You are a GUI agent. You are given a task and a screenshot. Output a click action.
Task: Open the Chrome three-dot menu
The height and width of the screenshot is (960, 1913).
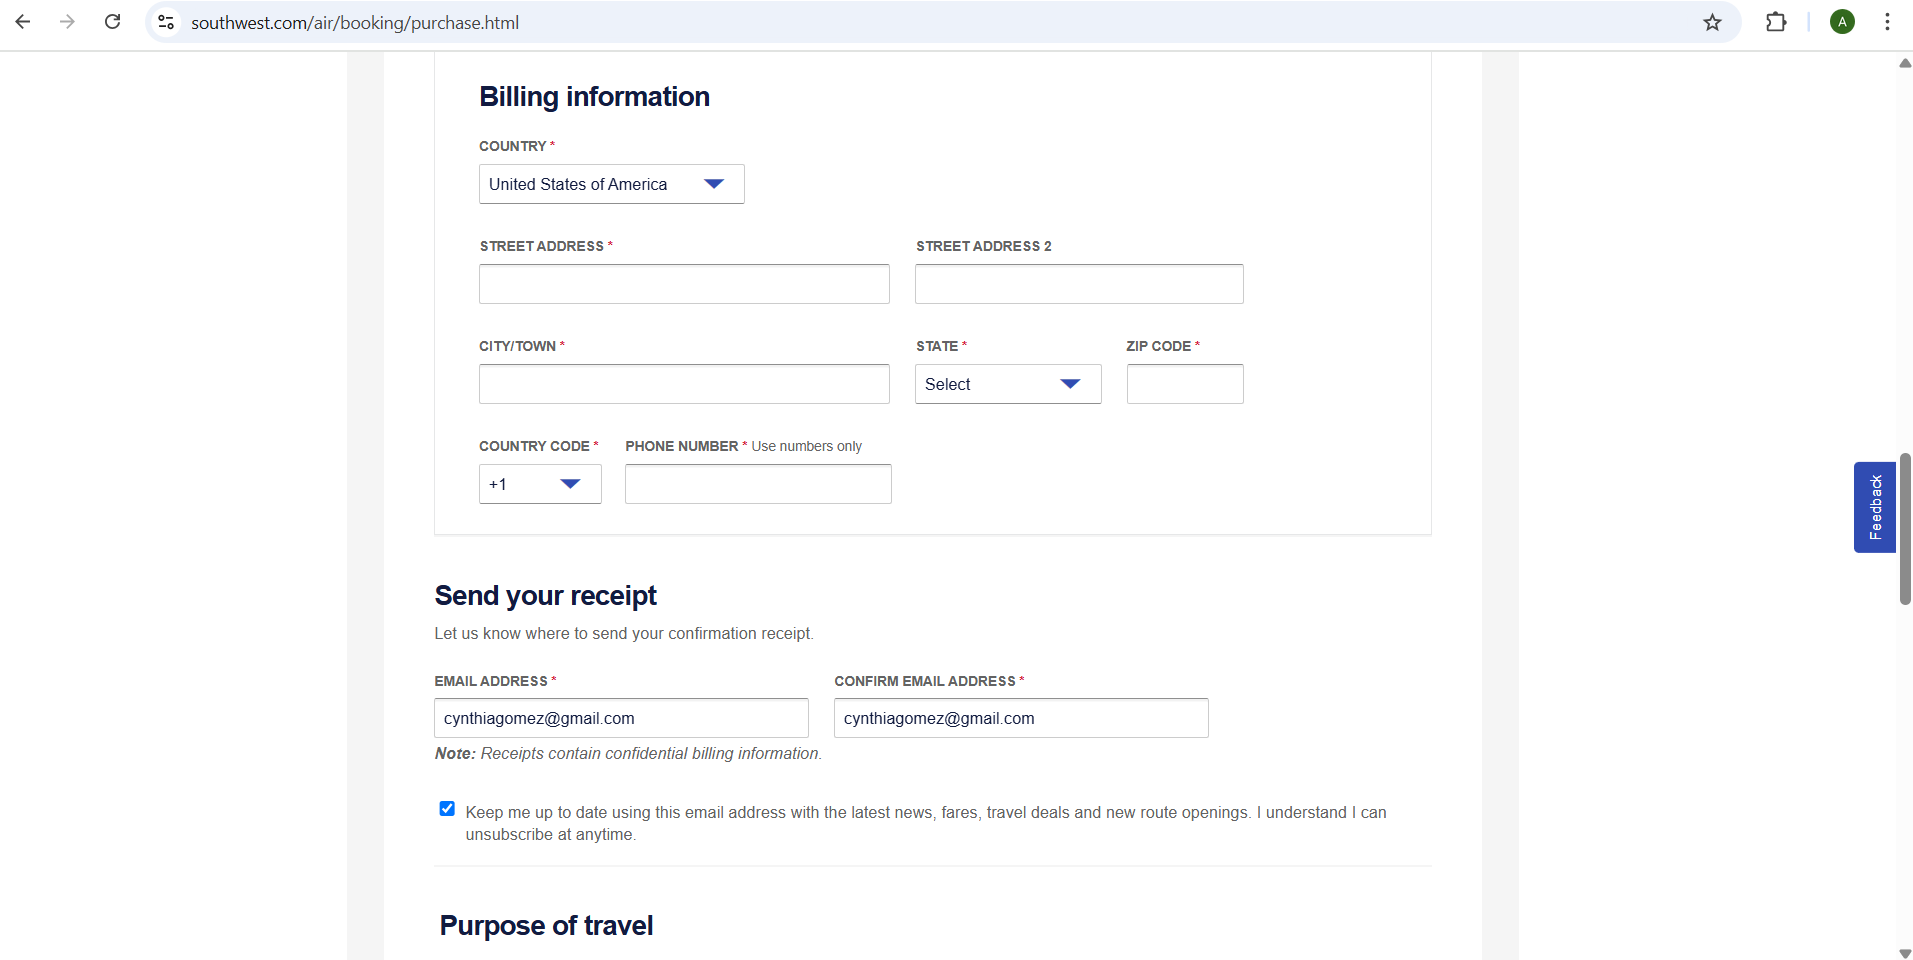pos(1887,22)
